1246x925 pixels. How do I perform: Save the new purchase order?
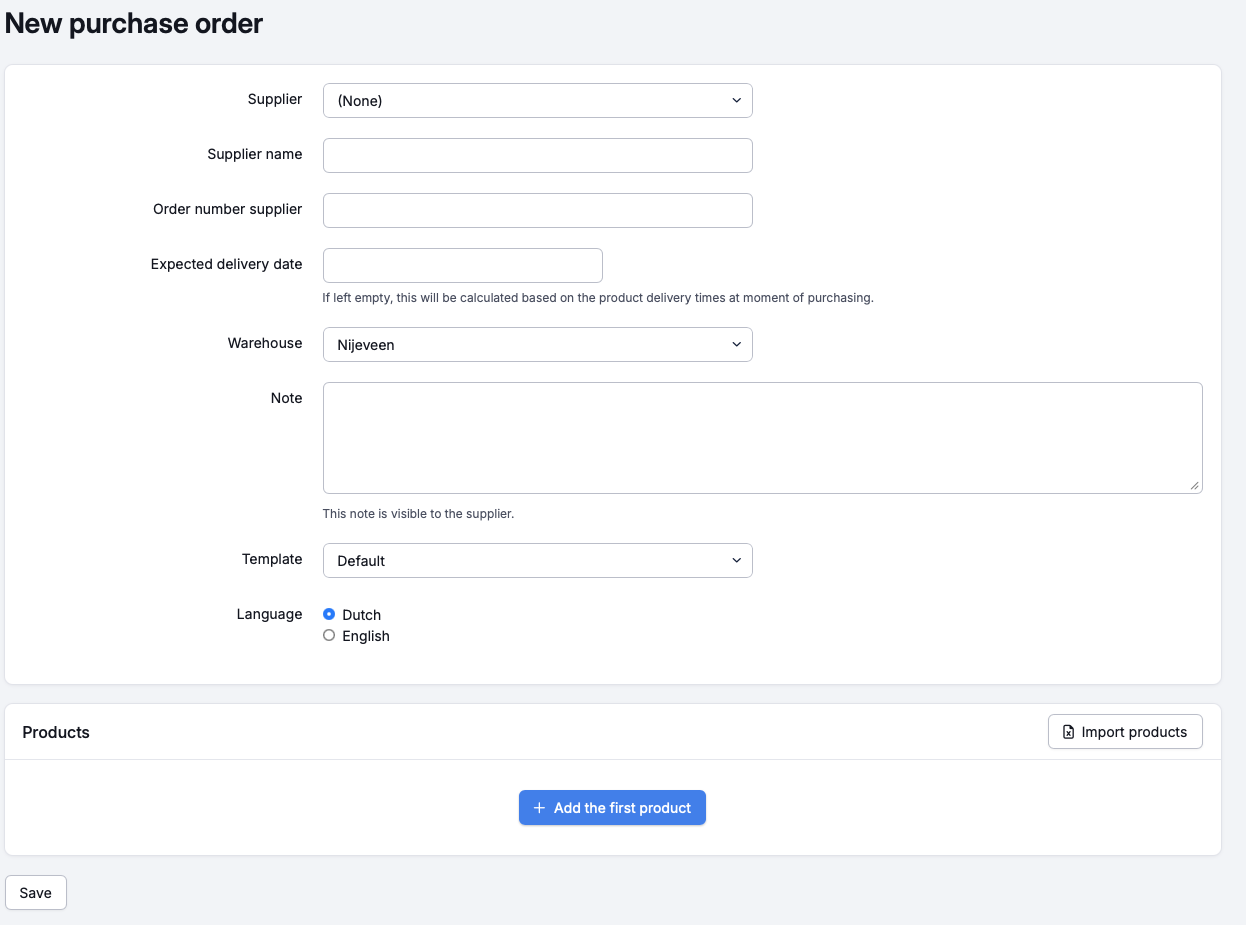[36, 893]
